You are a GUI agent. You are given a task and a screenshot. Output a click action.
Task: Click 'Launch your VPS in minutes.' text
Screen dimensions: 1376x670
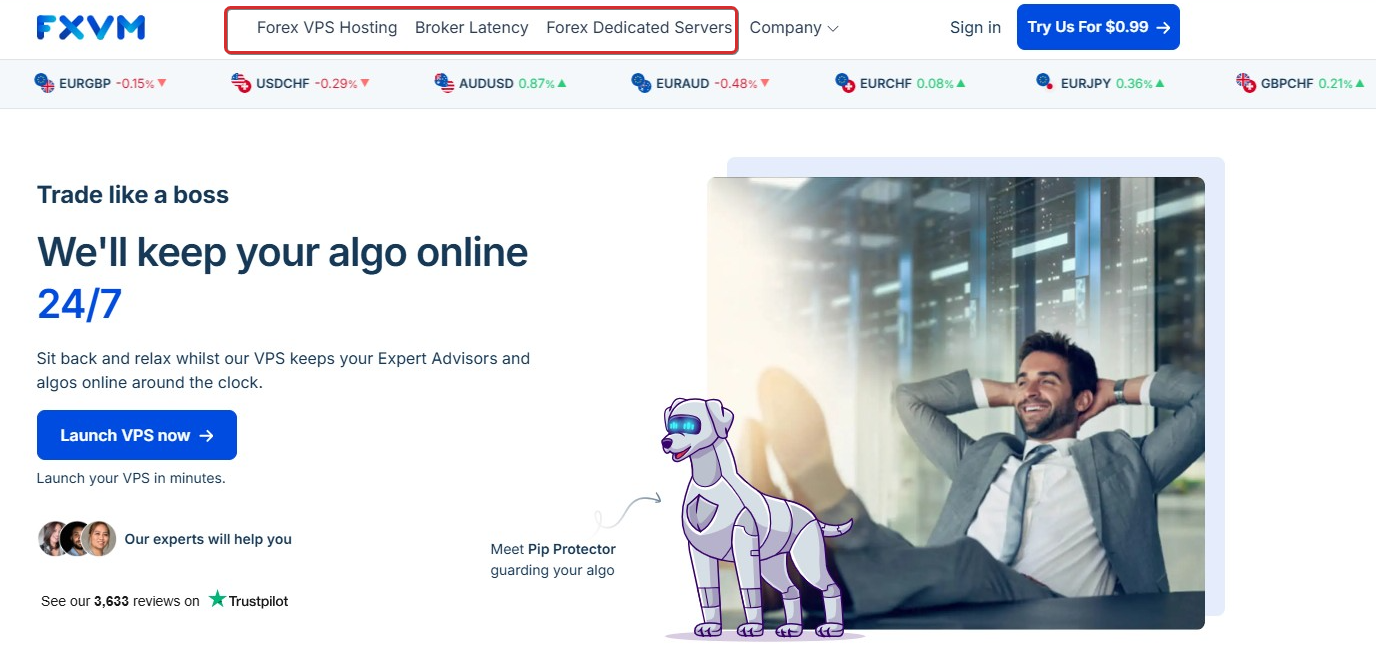point(131,478)
